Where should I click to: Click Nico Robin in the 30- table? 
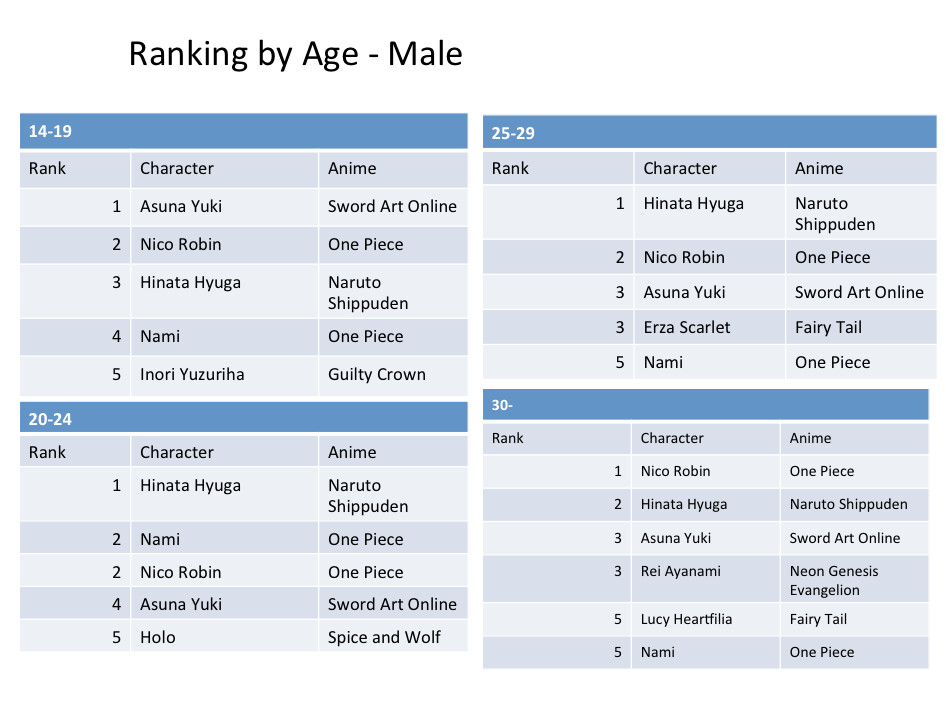[x=676, y=471]
